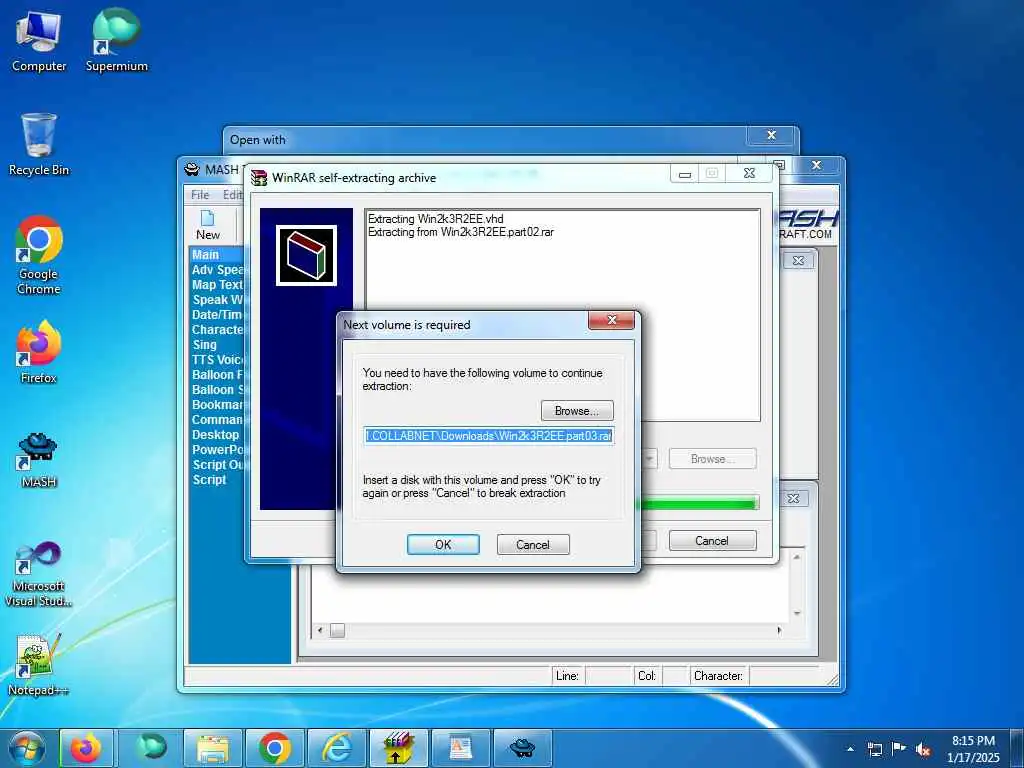Image resolution: width=1024 pixels, height=768 pixels.
Task: Open the Microsoft Visual Studio desktop shortcut
Action: pos(39,574)
